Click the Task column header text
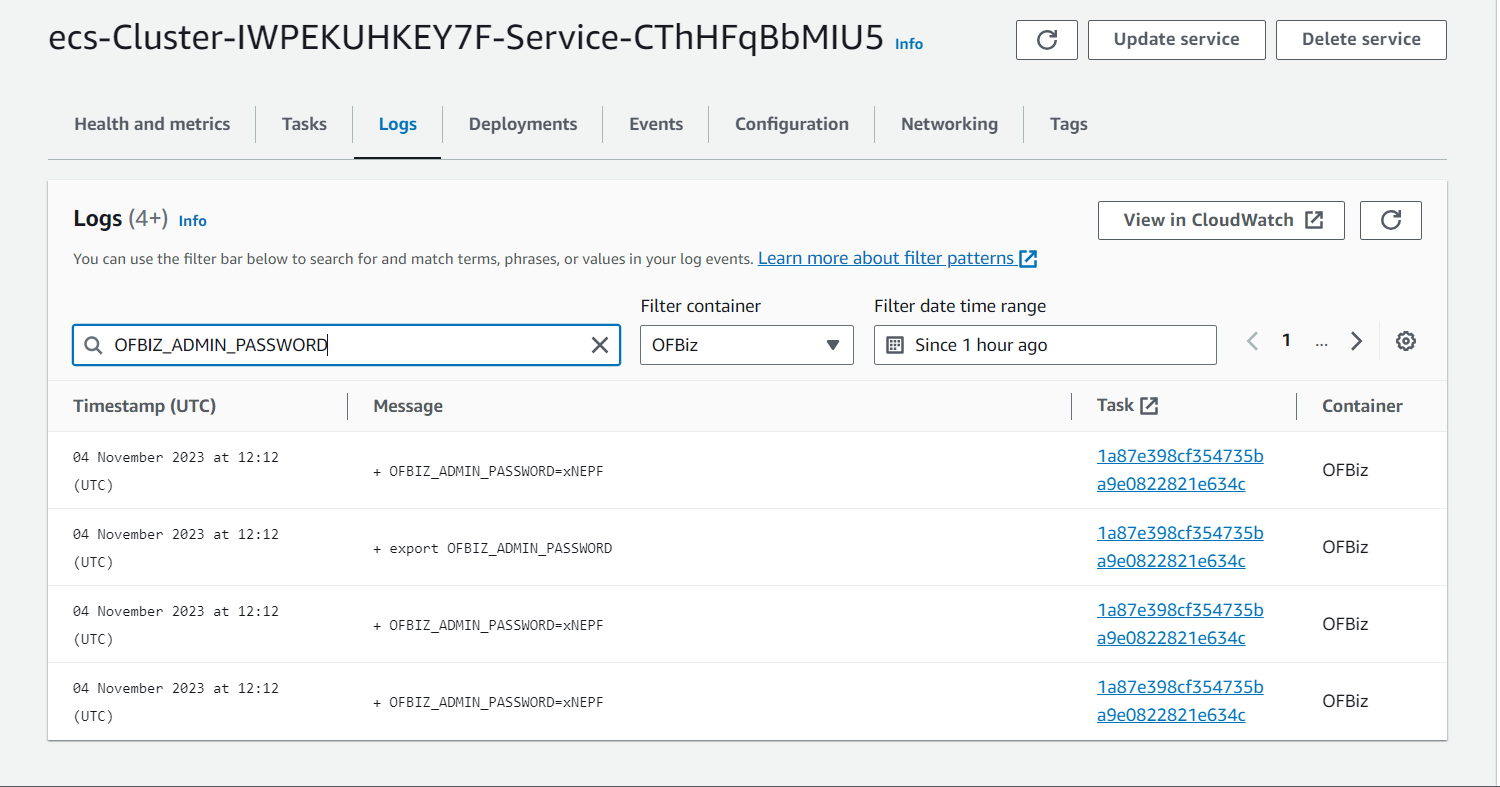1500x787 pixels. [x=1115, y=405]
